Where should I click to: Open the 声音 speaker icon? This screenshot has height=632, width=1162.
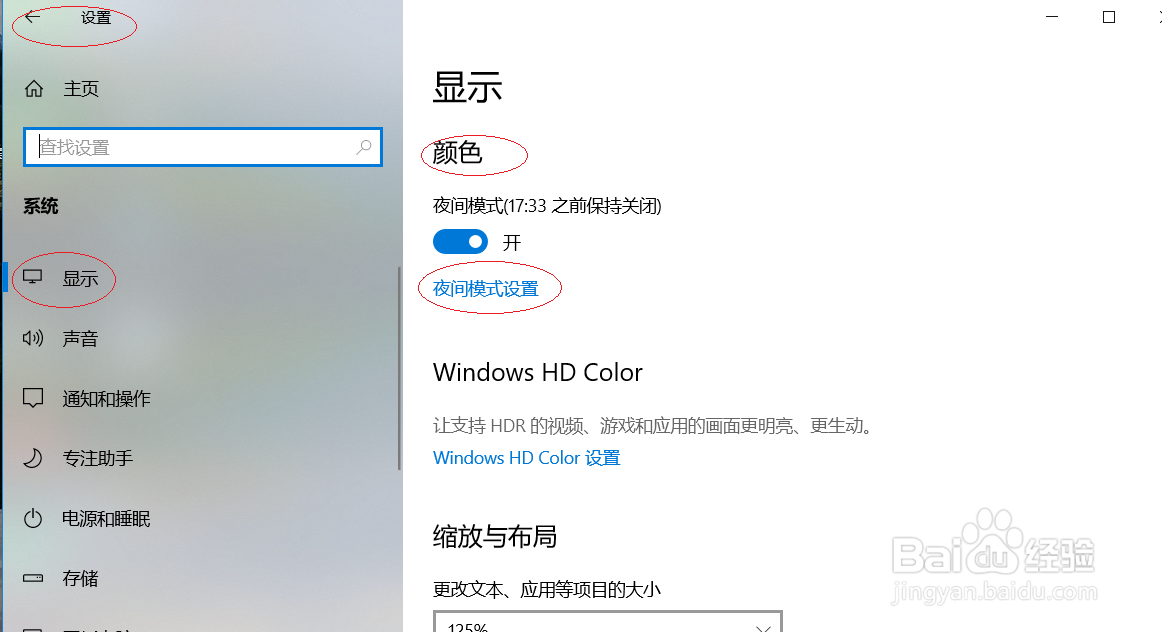(33, 339)
